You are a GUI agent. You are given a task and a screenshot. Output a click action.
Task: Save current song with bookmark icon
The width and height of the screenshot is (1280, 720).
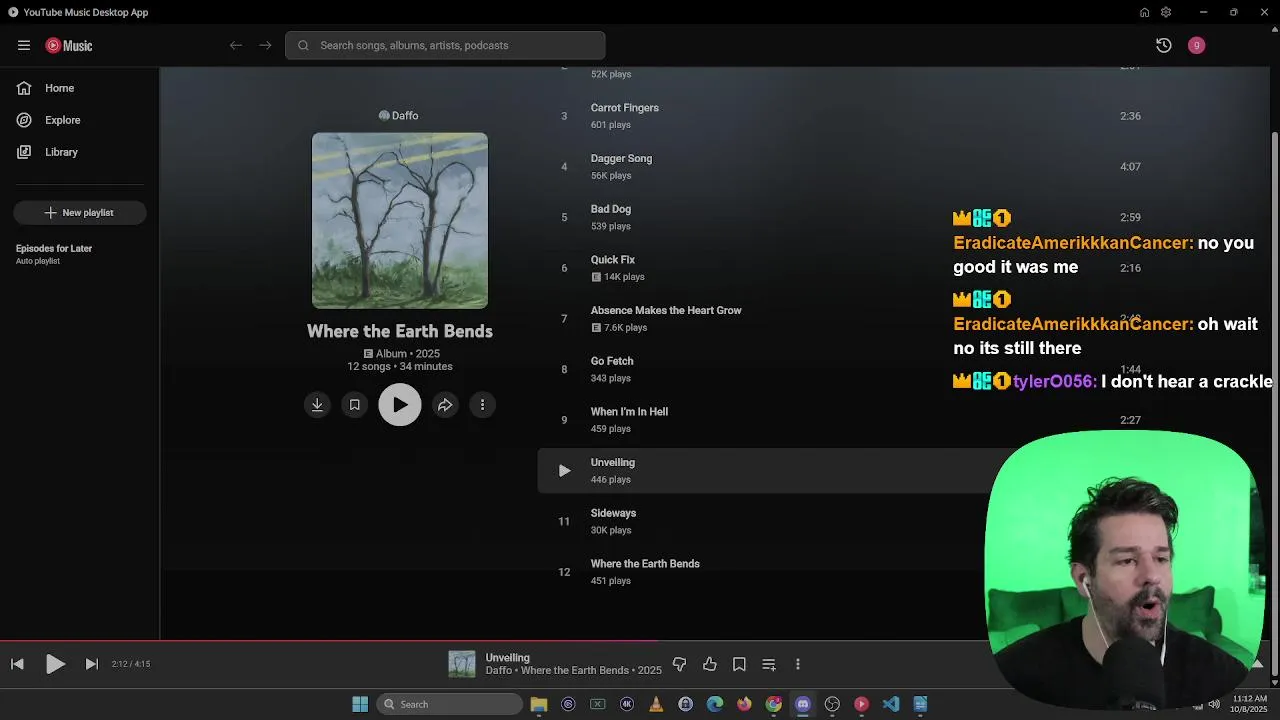point(739,664)
